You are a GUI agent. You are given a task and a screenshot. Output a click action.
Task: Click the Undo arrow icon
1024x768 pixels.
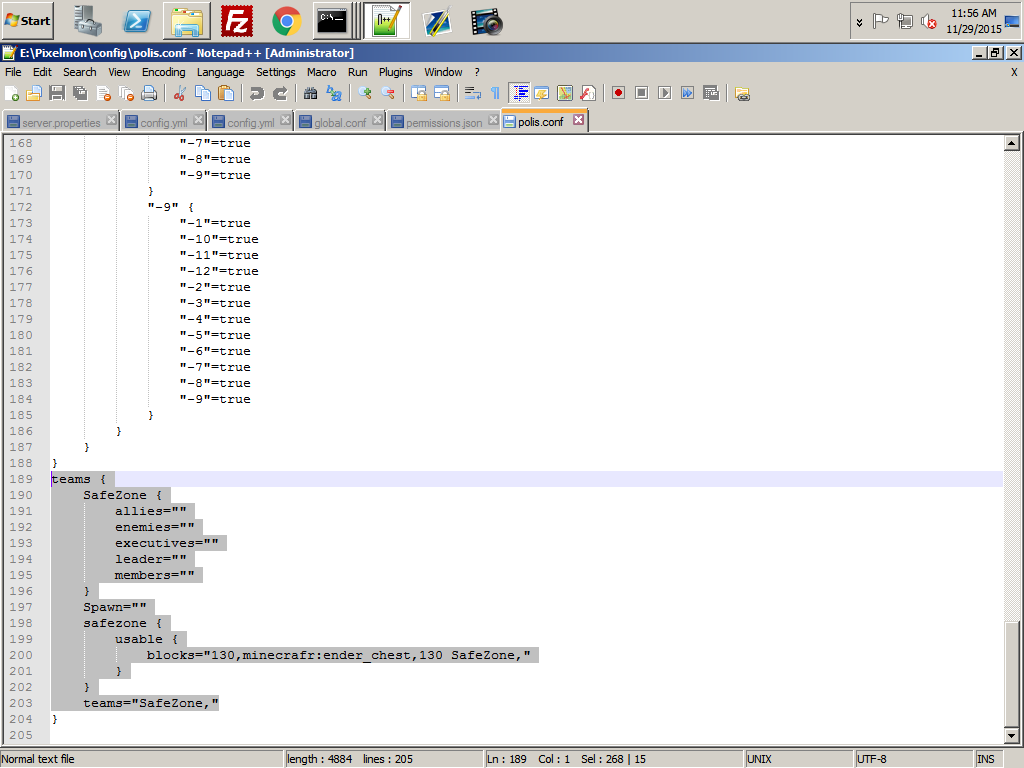pos(257,94)
